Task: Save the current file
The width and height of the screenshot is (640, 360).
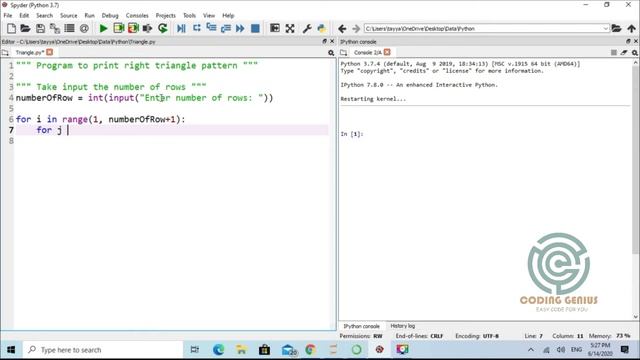Action: [40, 28]
